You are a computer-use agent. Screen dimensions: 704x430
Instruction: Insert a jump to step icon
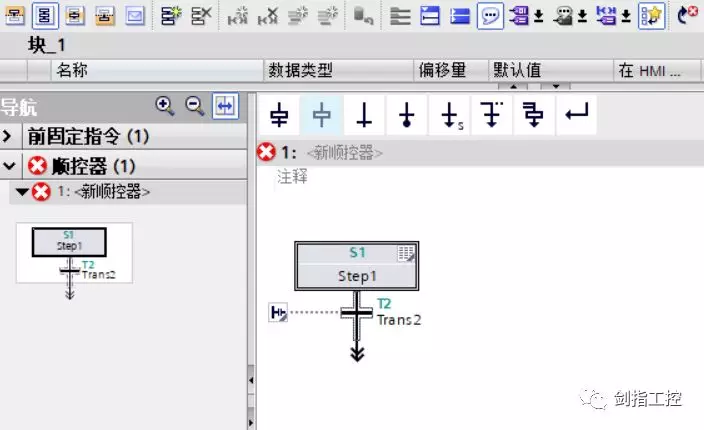[450, 116]
